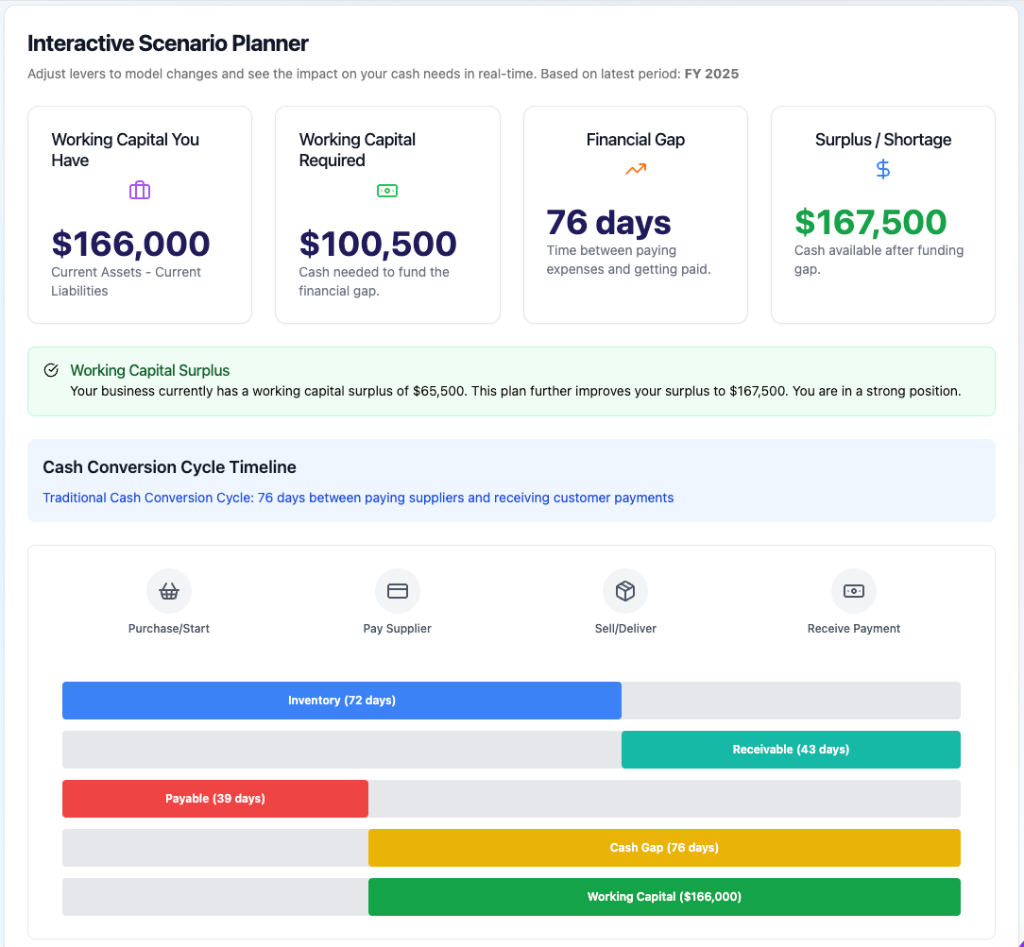Click the Payable (39 days) red bar
Viewport: 1024px width, 947px height.
pos(215,799)
